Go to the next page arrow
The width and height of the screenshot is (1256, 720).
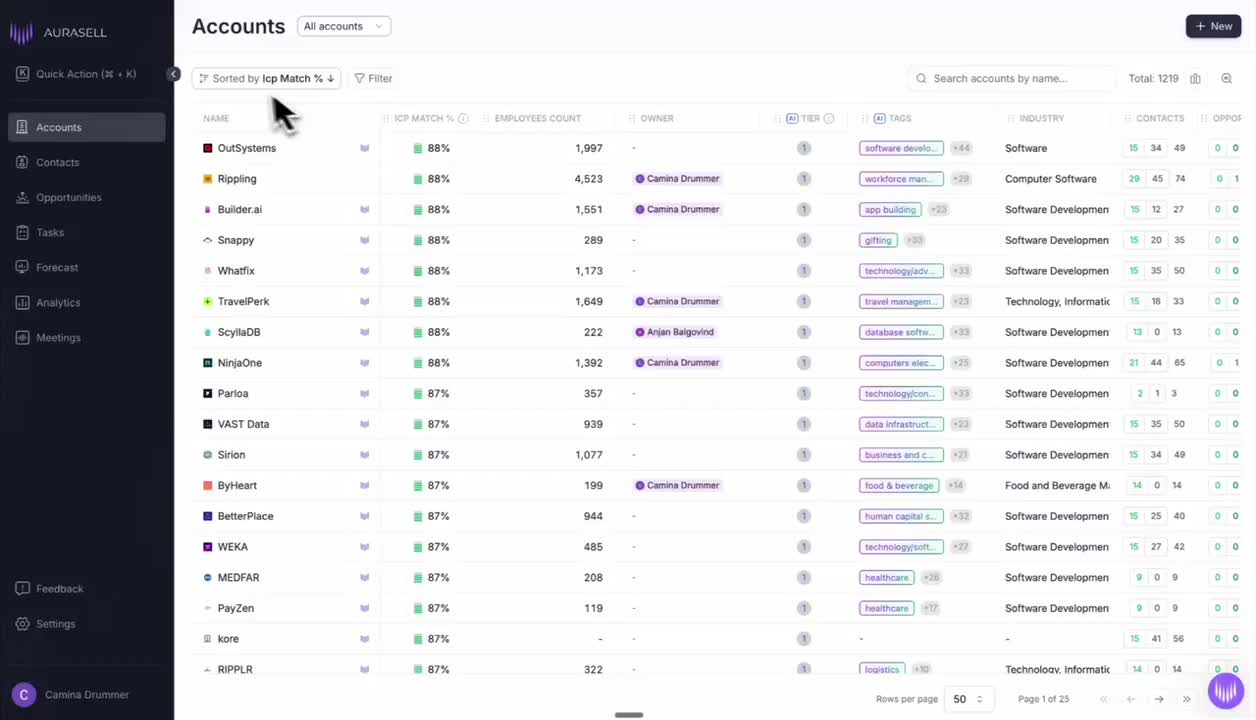(x=1159, y=699)
